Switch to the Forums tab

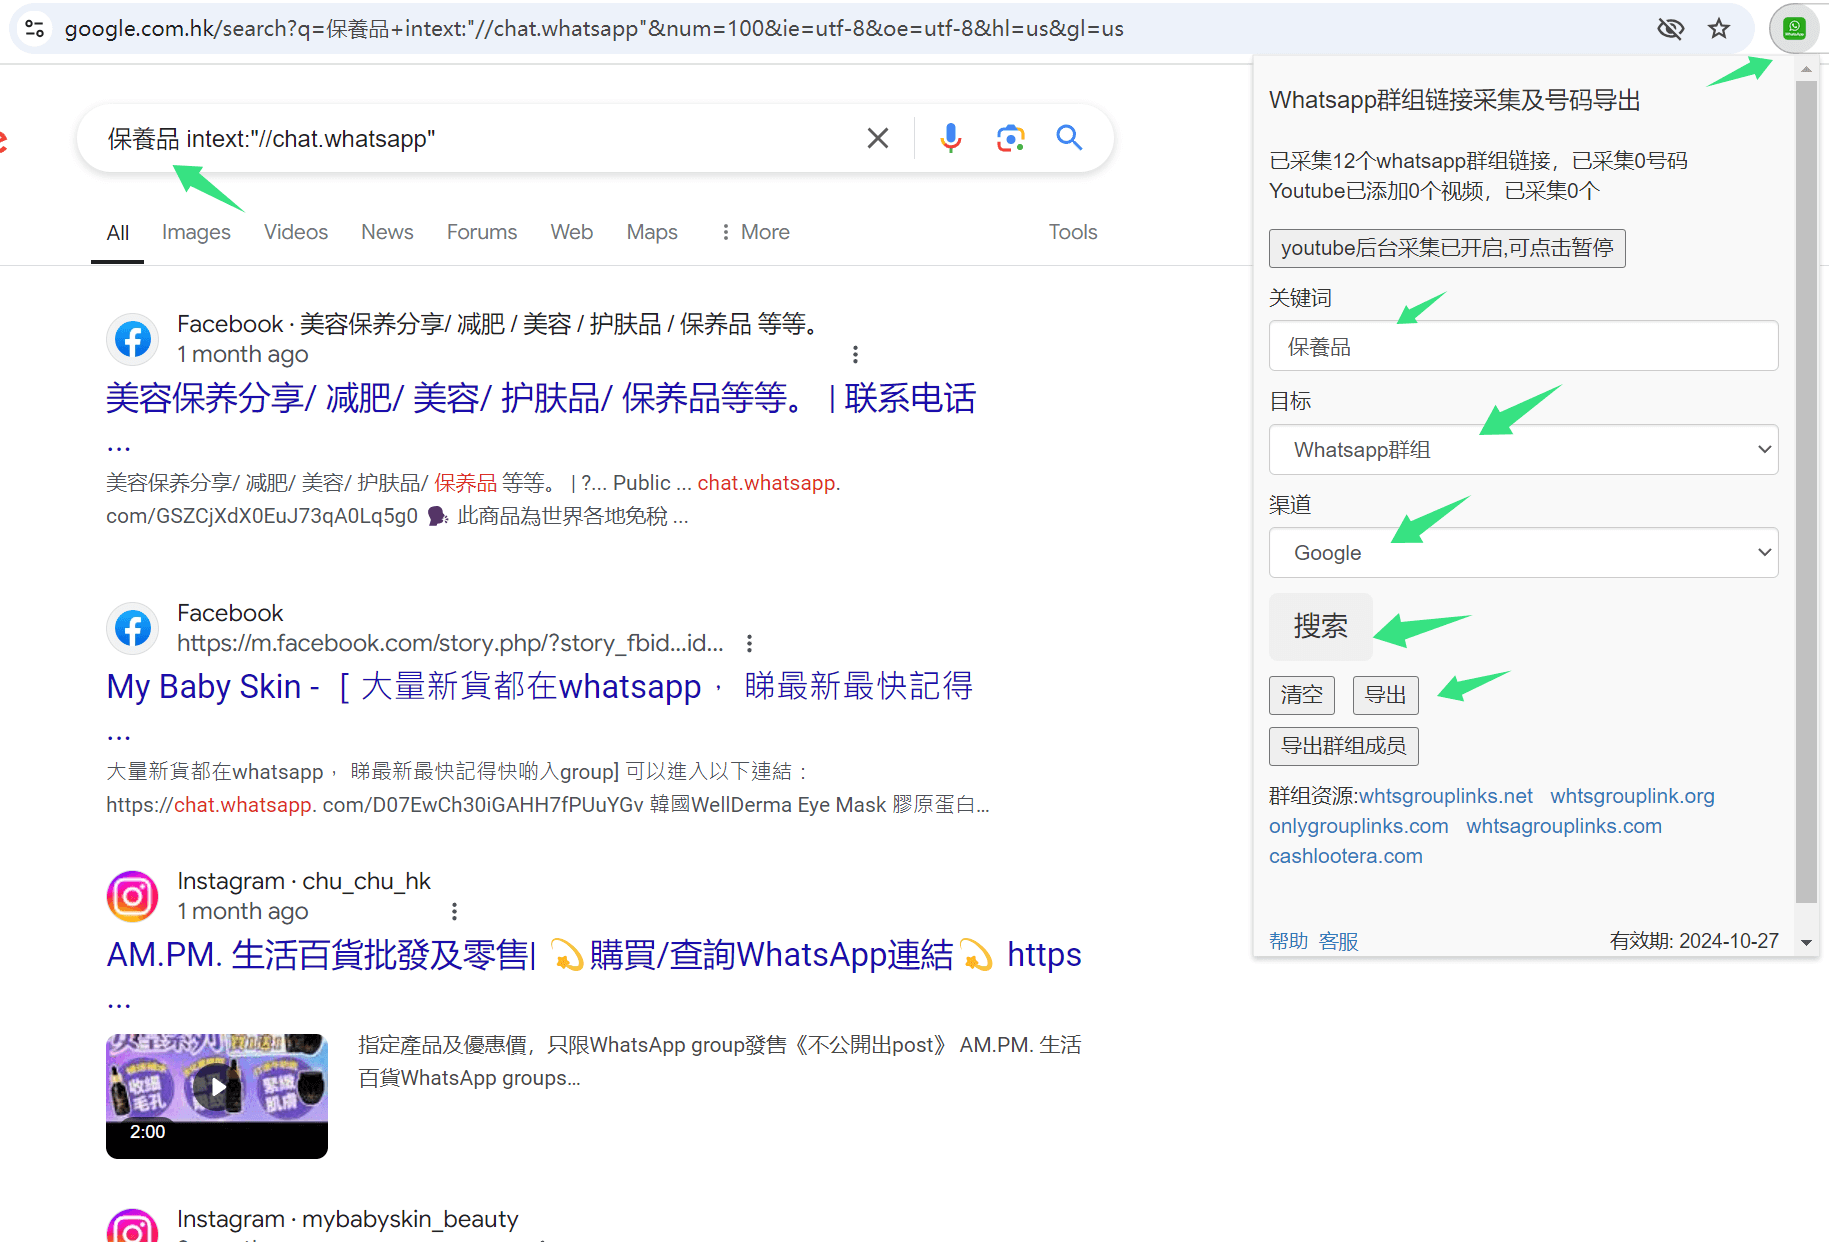pyautogui.click(x=482, y=232)
